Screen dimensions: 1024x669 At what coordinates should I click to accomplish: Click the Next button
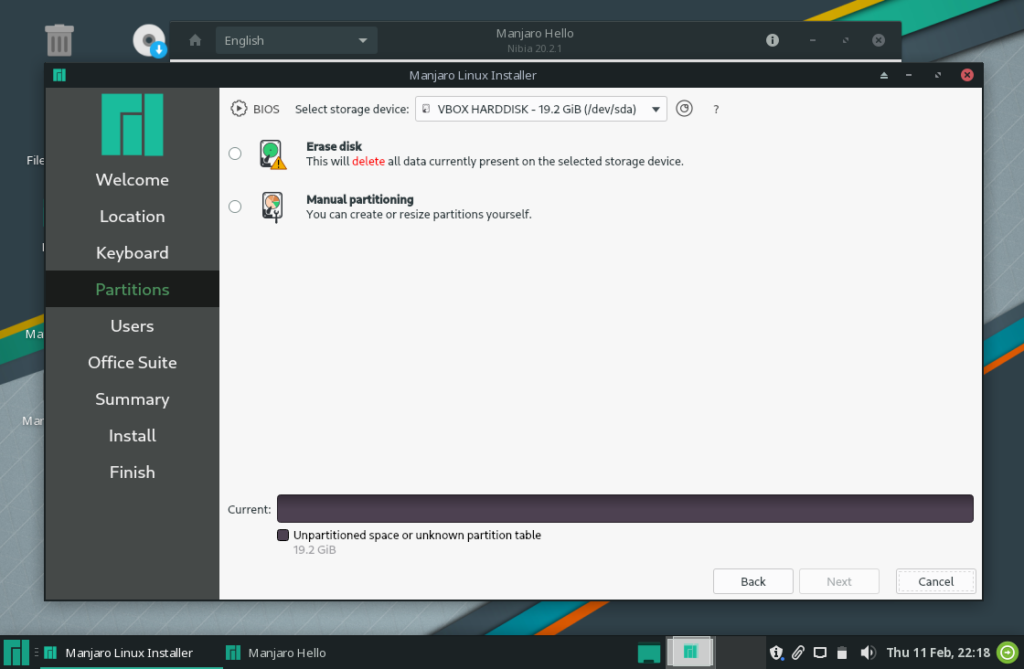point(839,581)
